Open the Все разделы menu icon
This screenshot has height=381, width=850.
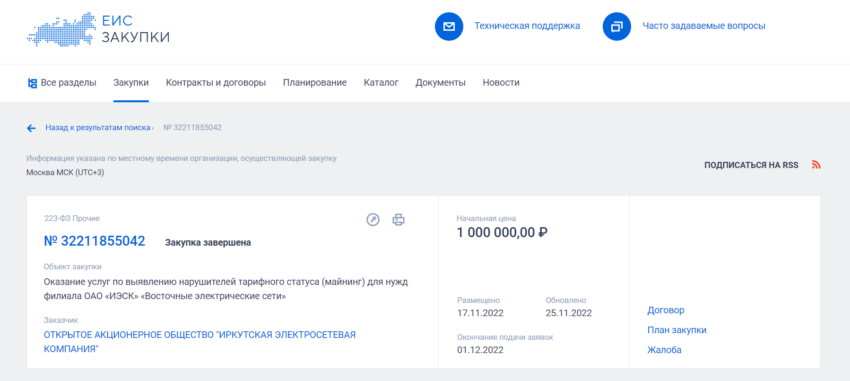(x=32, y=83)
